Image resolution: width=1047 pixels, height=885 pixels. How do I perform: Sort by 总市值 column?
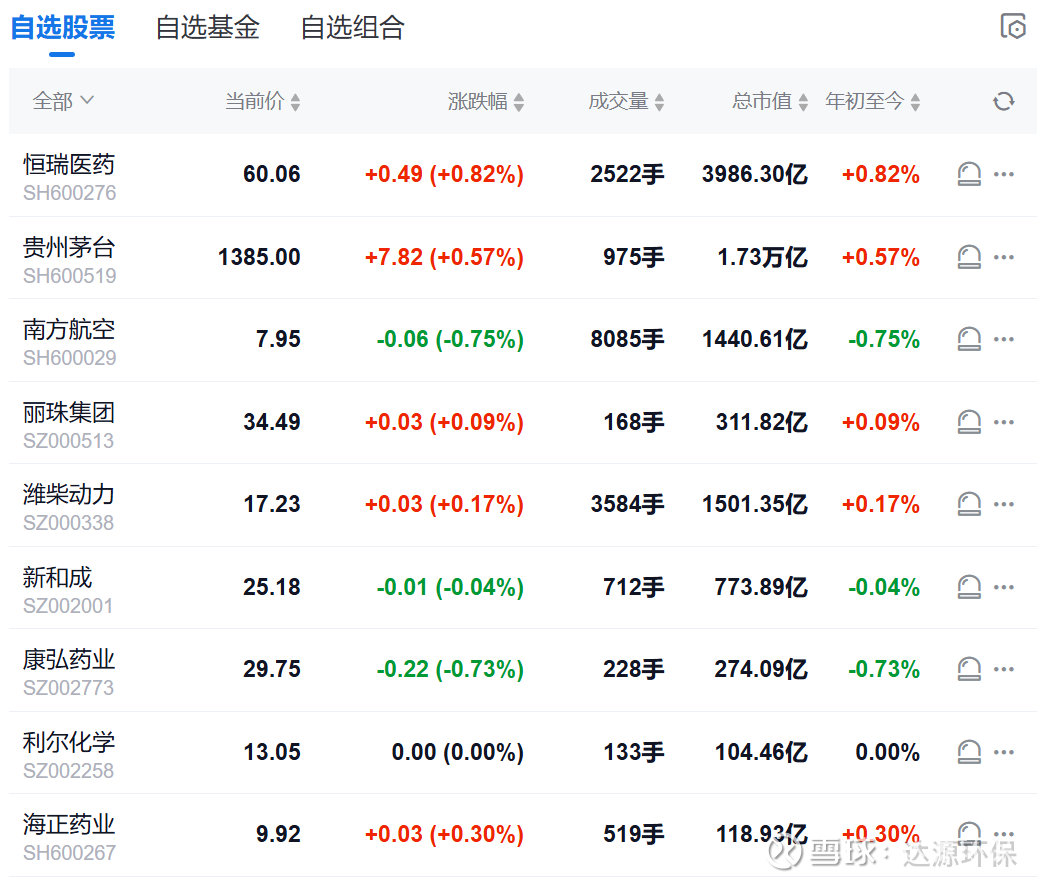point(770,102)
